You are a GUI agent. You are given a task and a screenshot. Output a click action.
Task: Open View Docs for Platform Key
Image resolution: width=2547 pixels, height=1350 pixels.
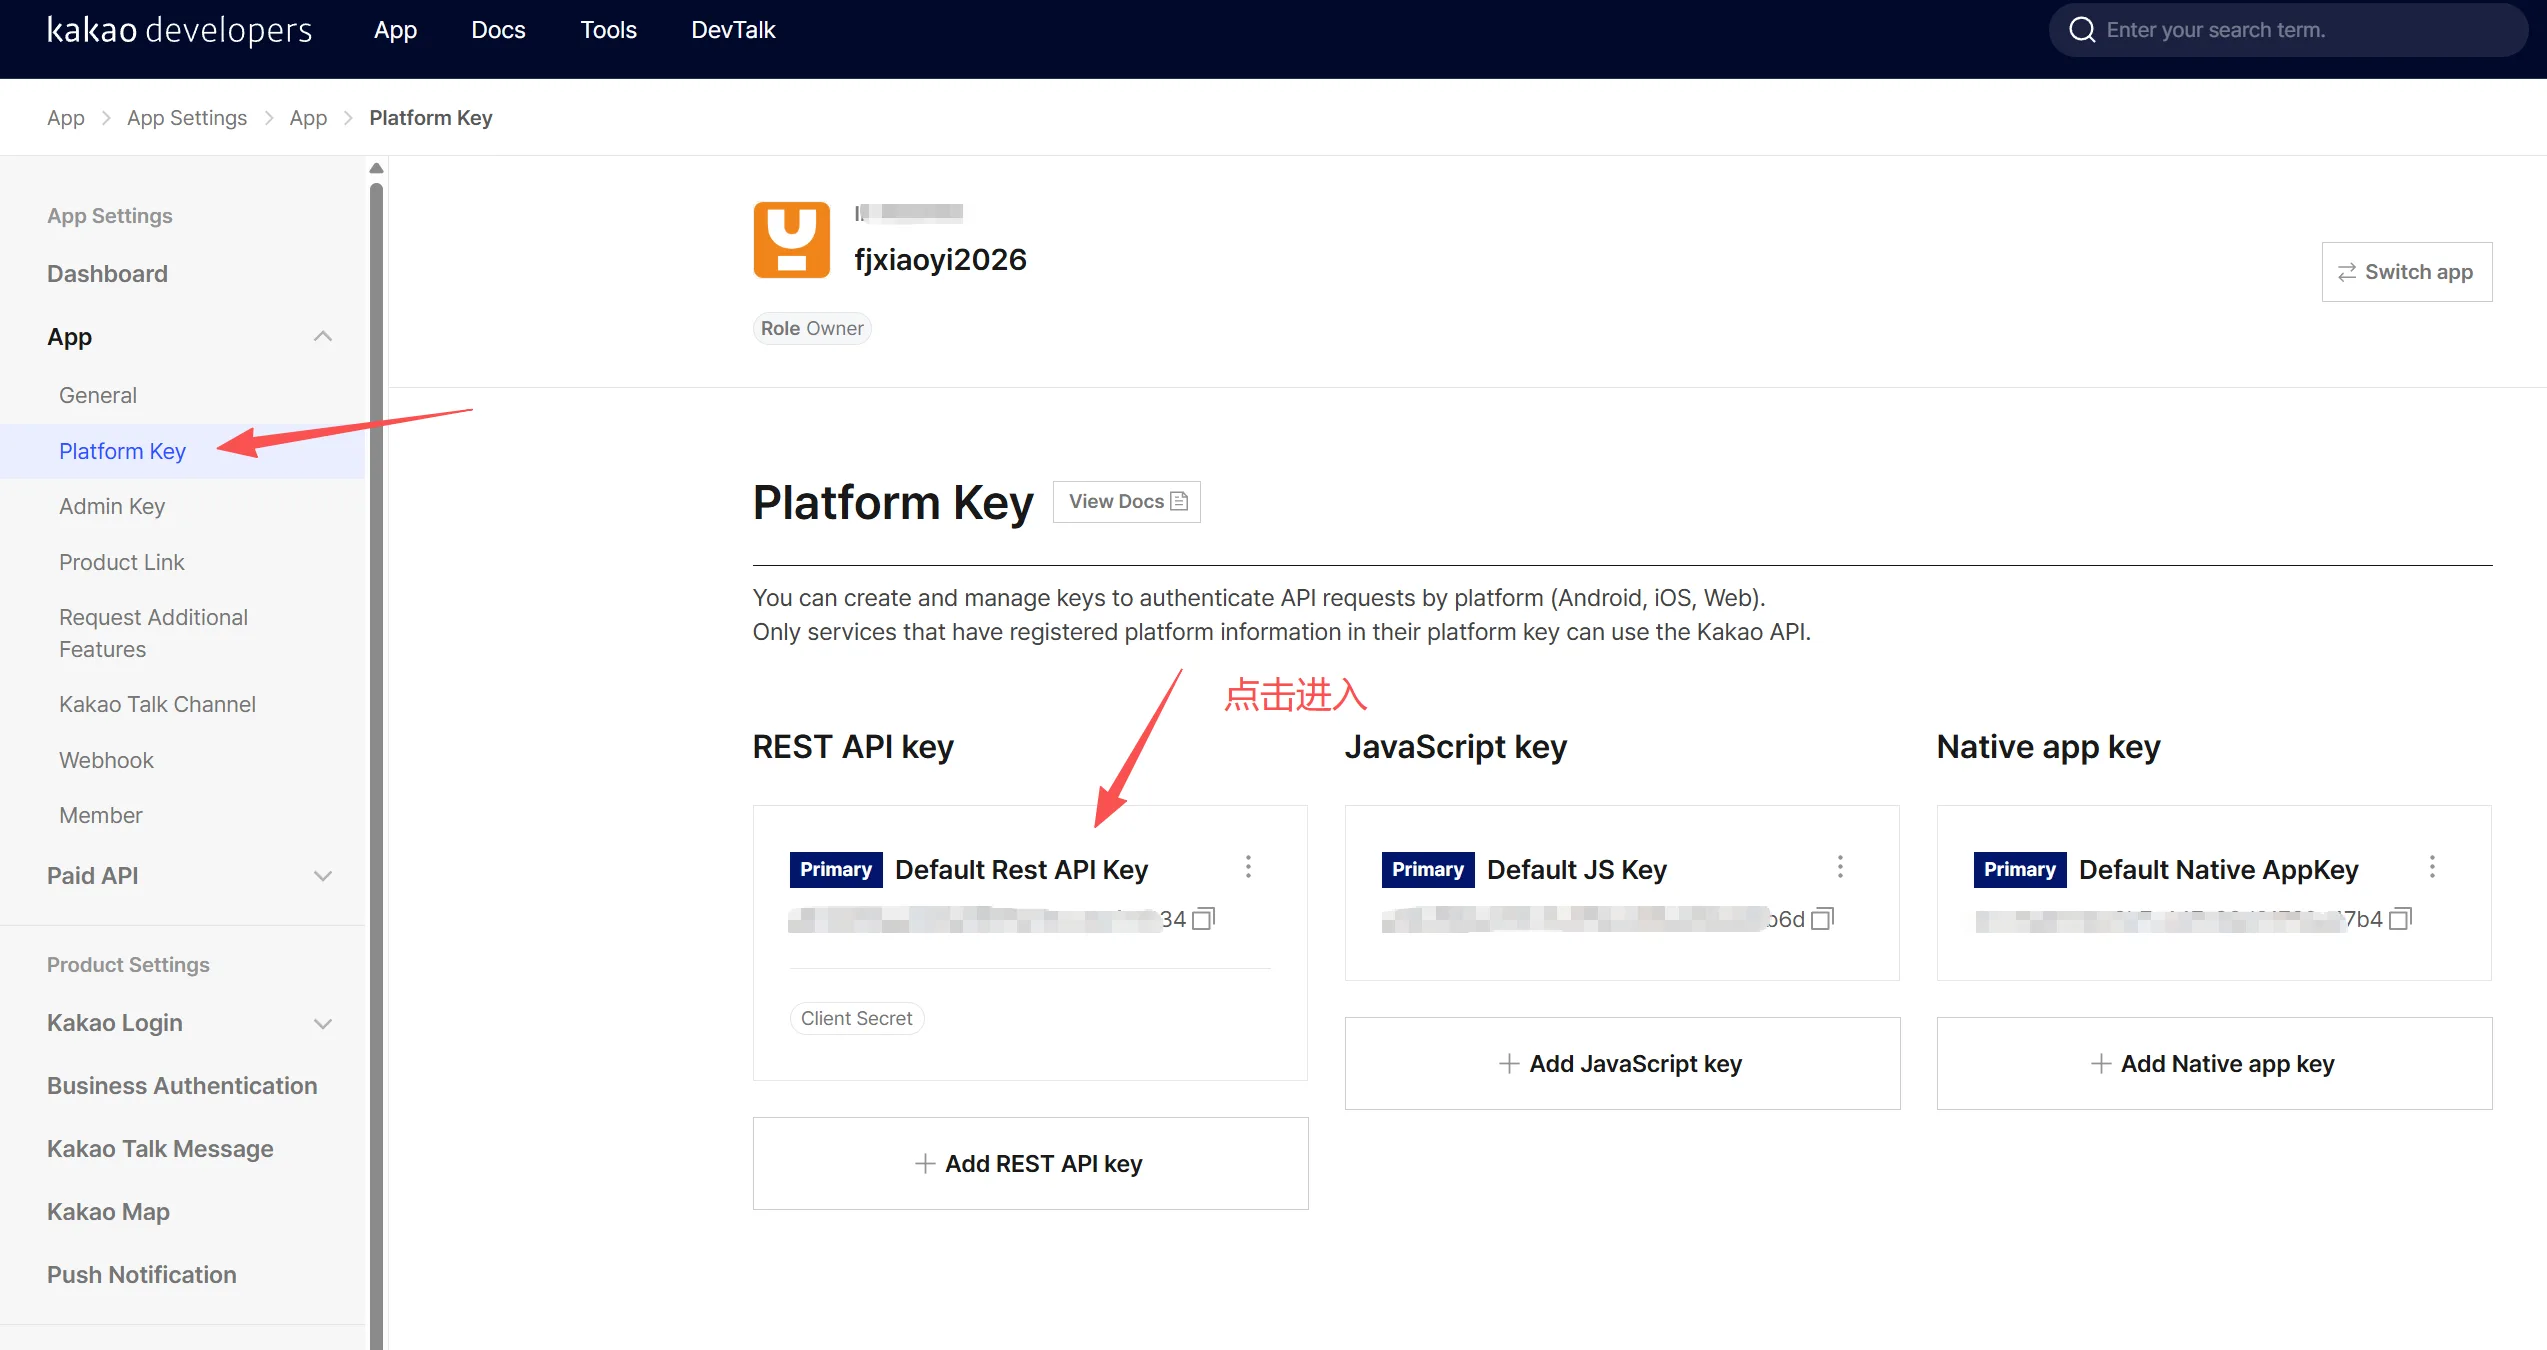(x=1126, y=502)
